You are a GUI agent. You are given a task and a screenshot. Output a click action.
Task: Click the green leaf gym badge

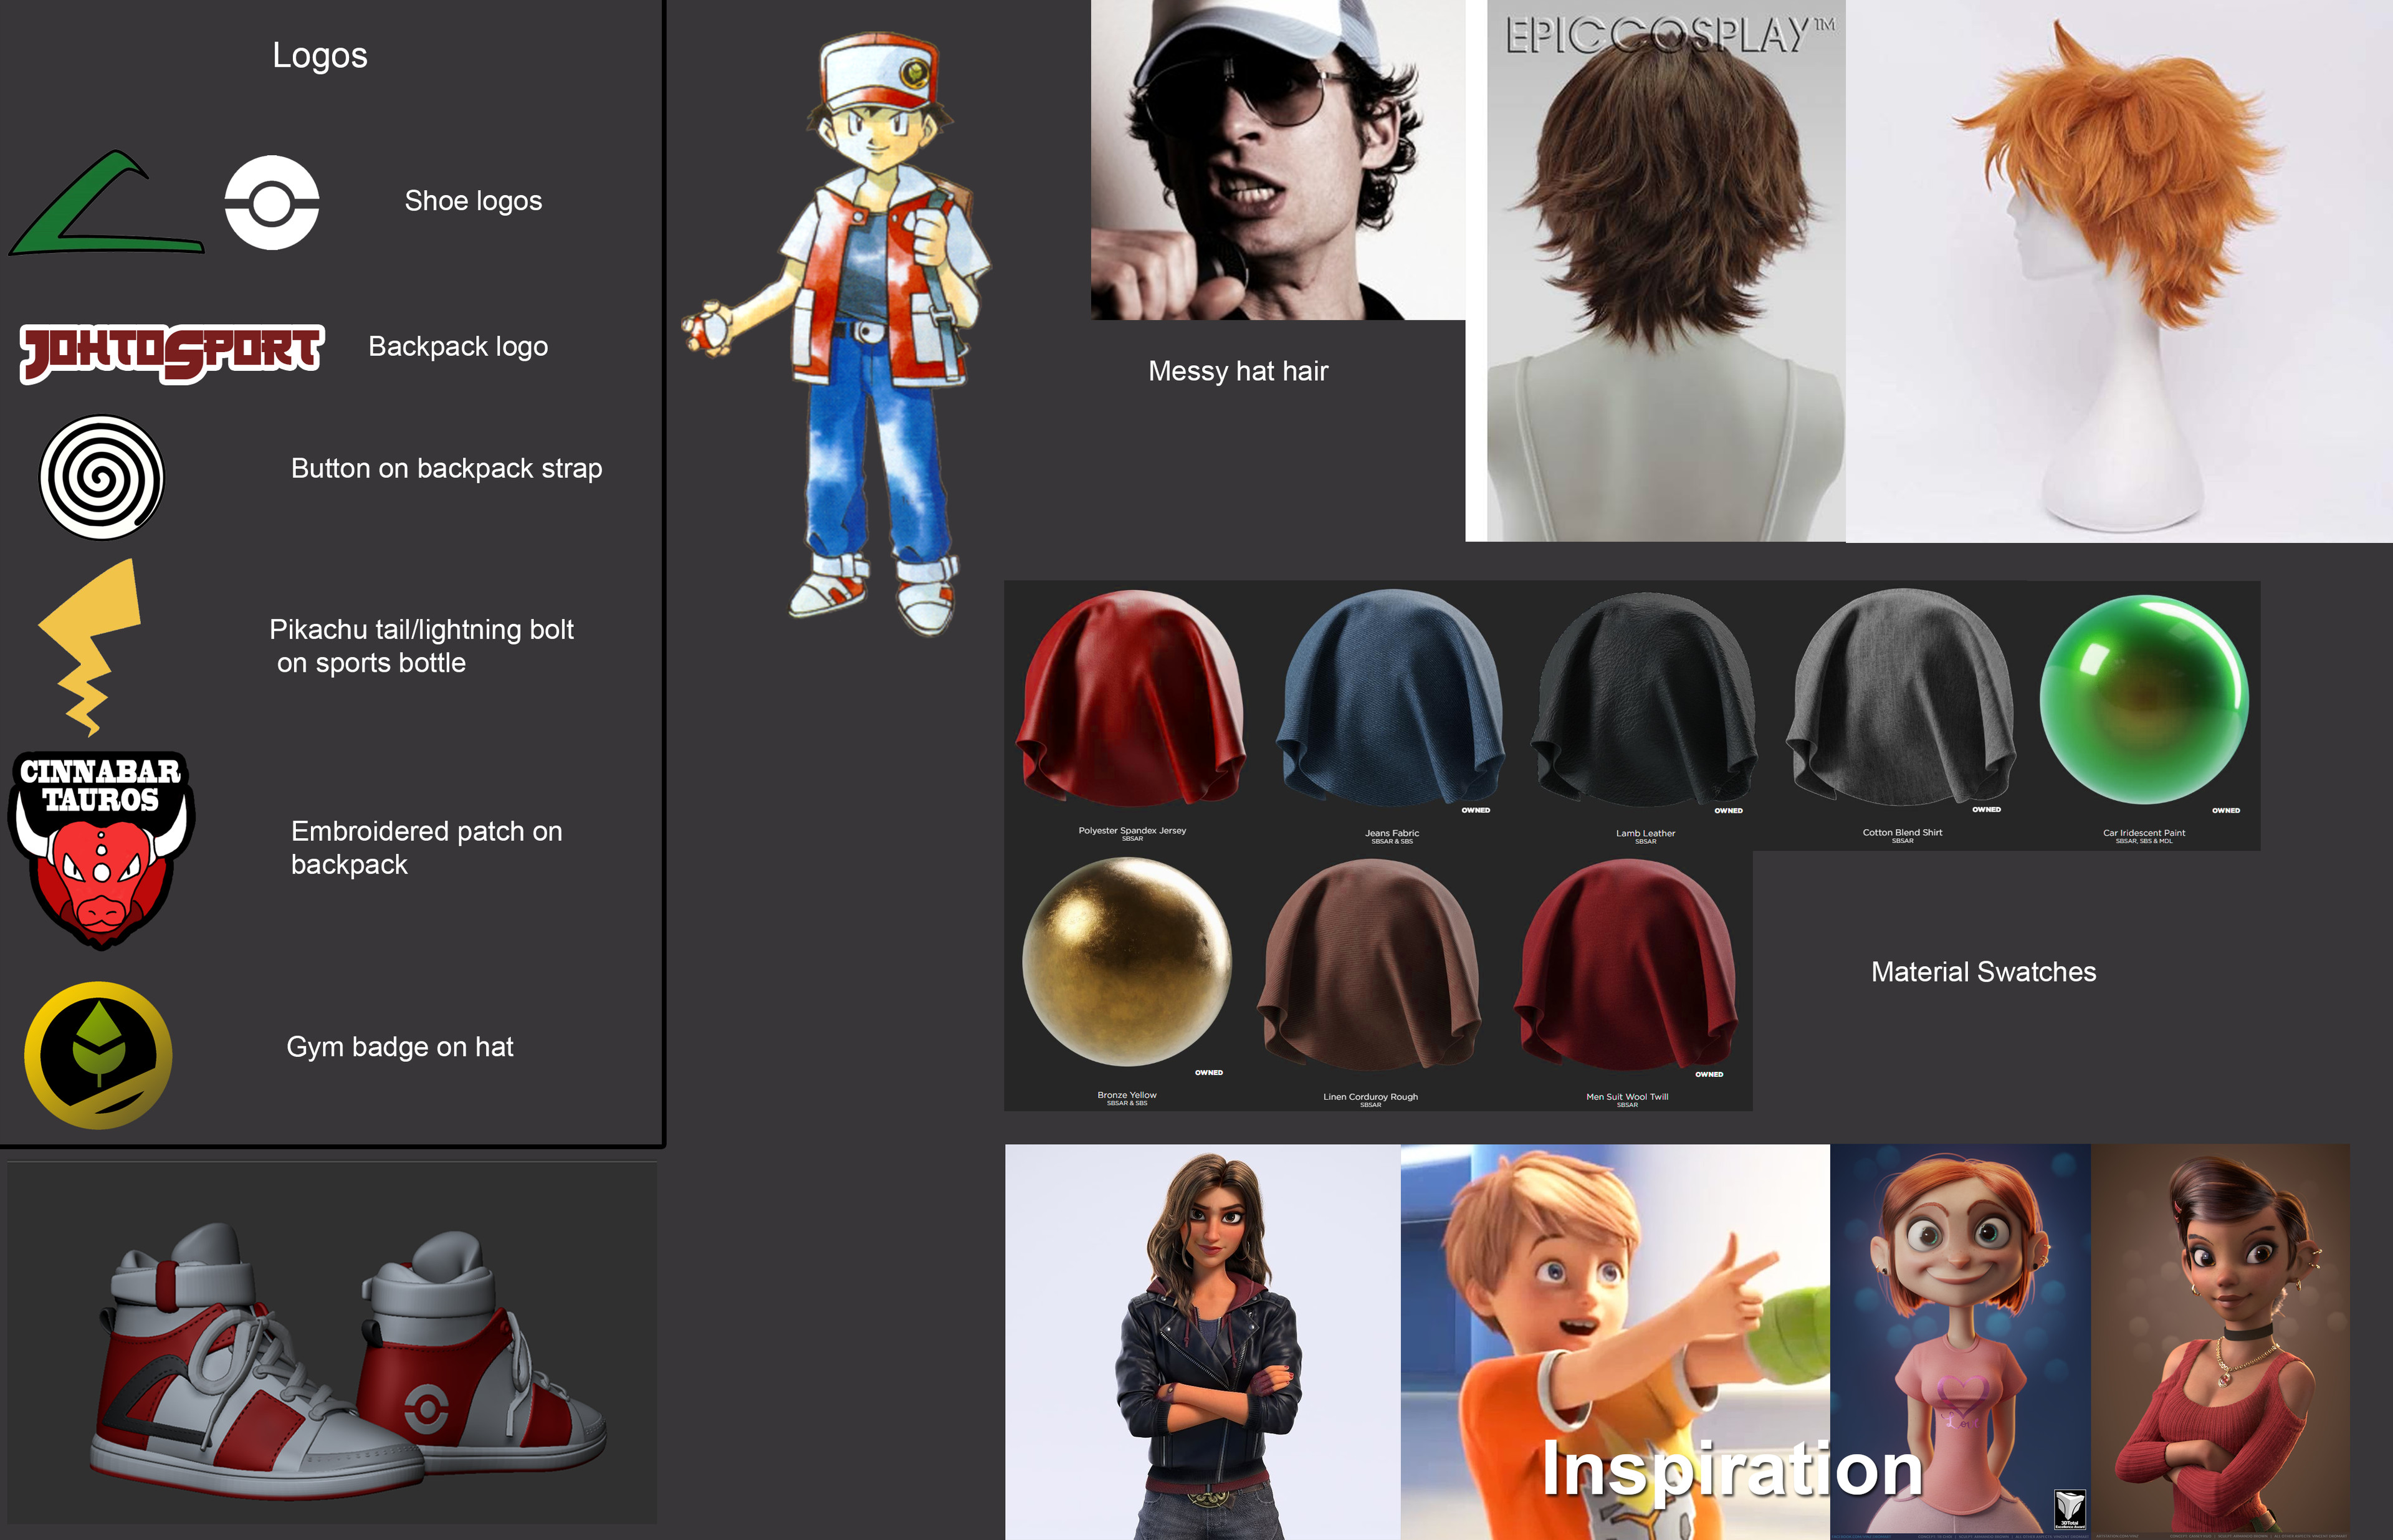tap(98, 1055)
